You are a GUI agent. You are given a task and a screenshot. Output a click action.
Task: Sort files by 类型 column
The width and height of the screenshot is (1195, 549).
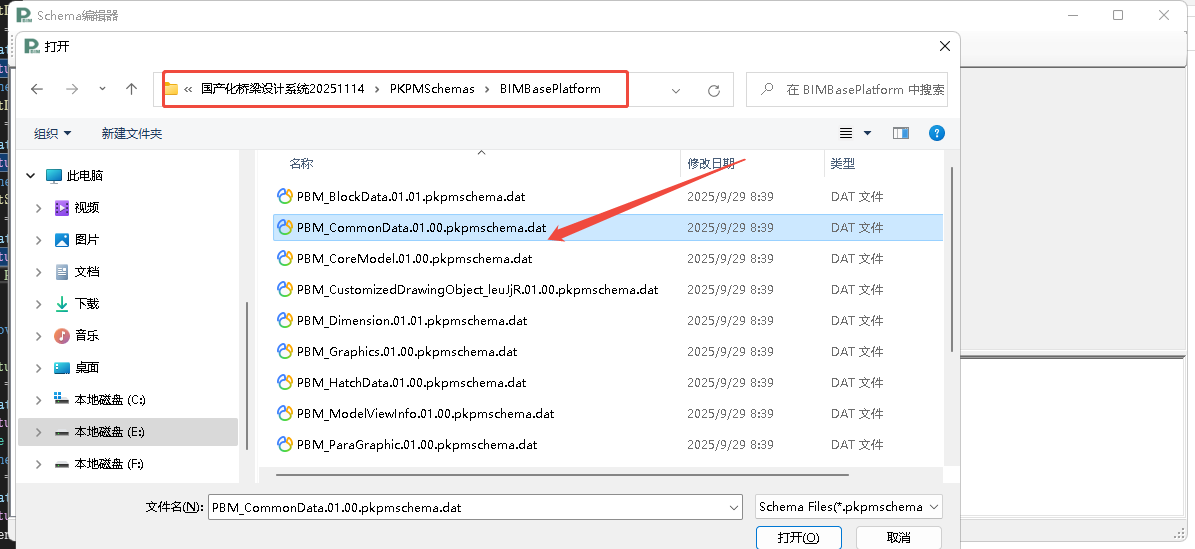[x=843, y=163]
